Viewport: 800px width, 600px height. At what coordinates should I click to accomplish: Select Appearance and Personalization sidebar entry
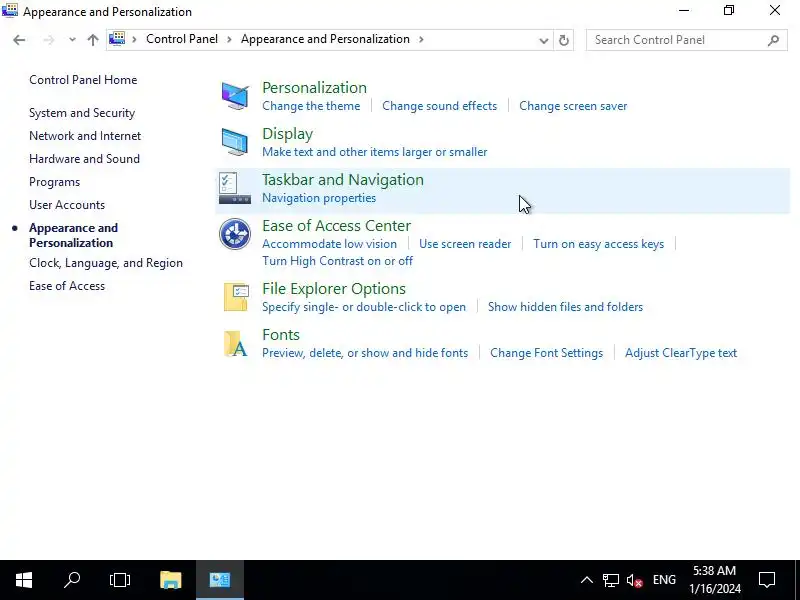point(73,235)
